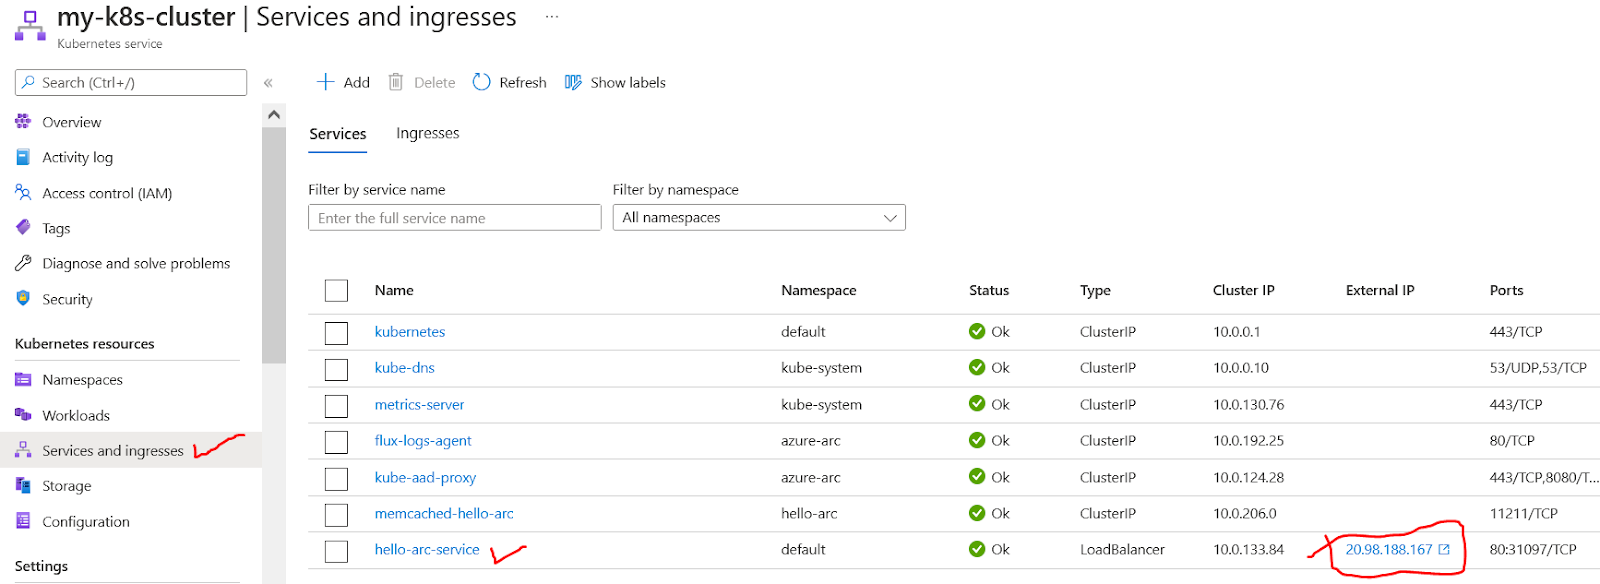Viewport: 1600px width, 584px height.
Task: Select cluster IP 10.0.133.84 cell
Action: (1248, 549)
